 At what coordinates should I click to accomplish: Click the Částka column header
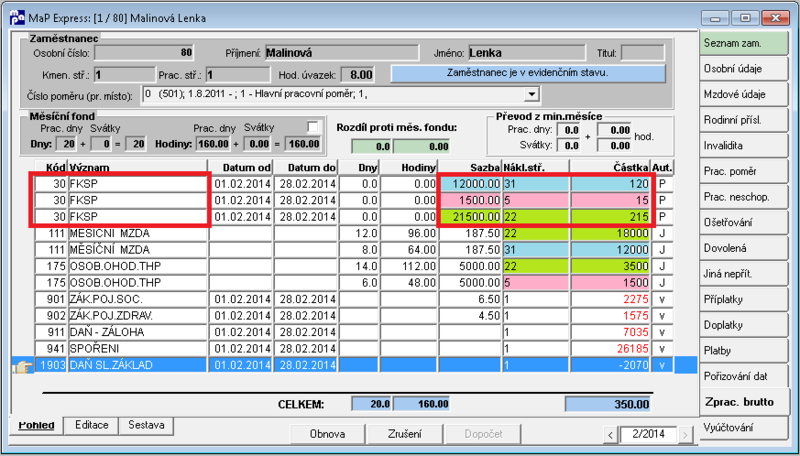click(x=610, y=167)
